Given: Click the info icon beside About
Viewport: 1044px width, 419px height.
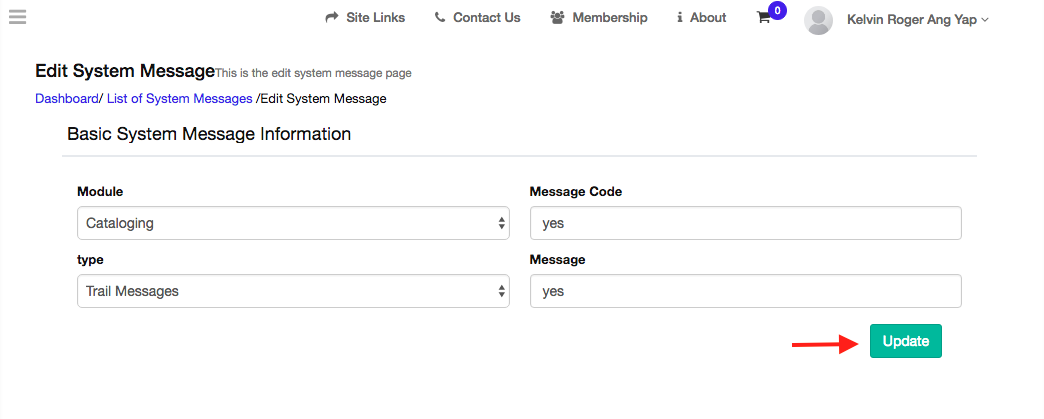Looking at the screenshot, I should [x=680, y=18].
